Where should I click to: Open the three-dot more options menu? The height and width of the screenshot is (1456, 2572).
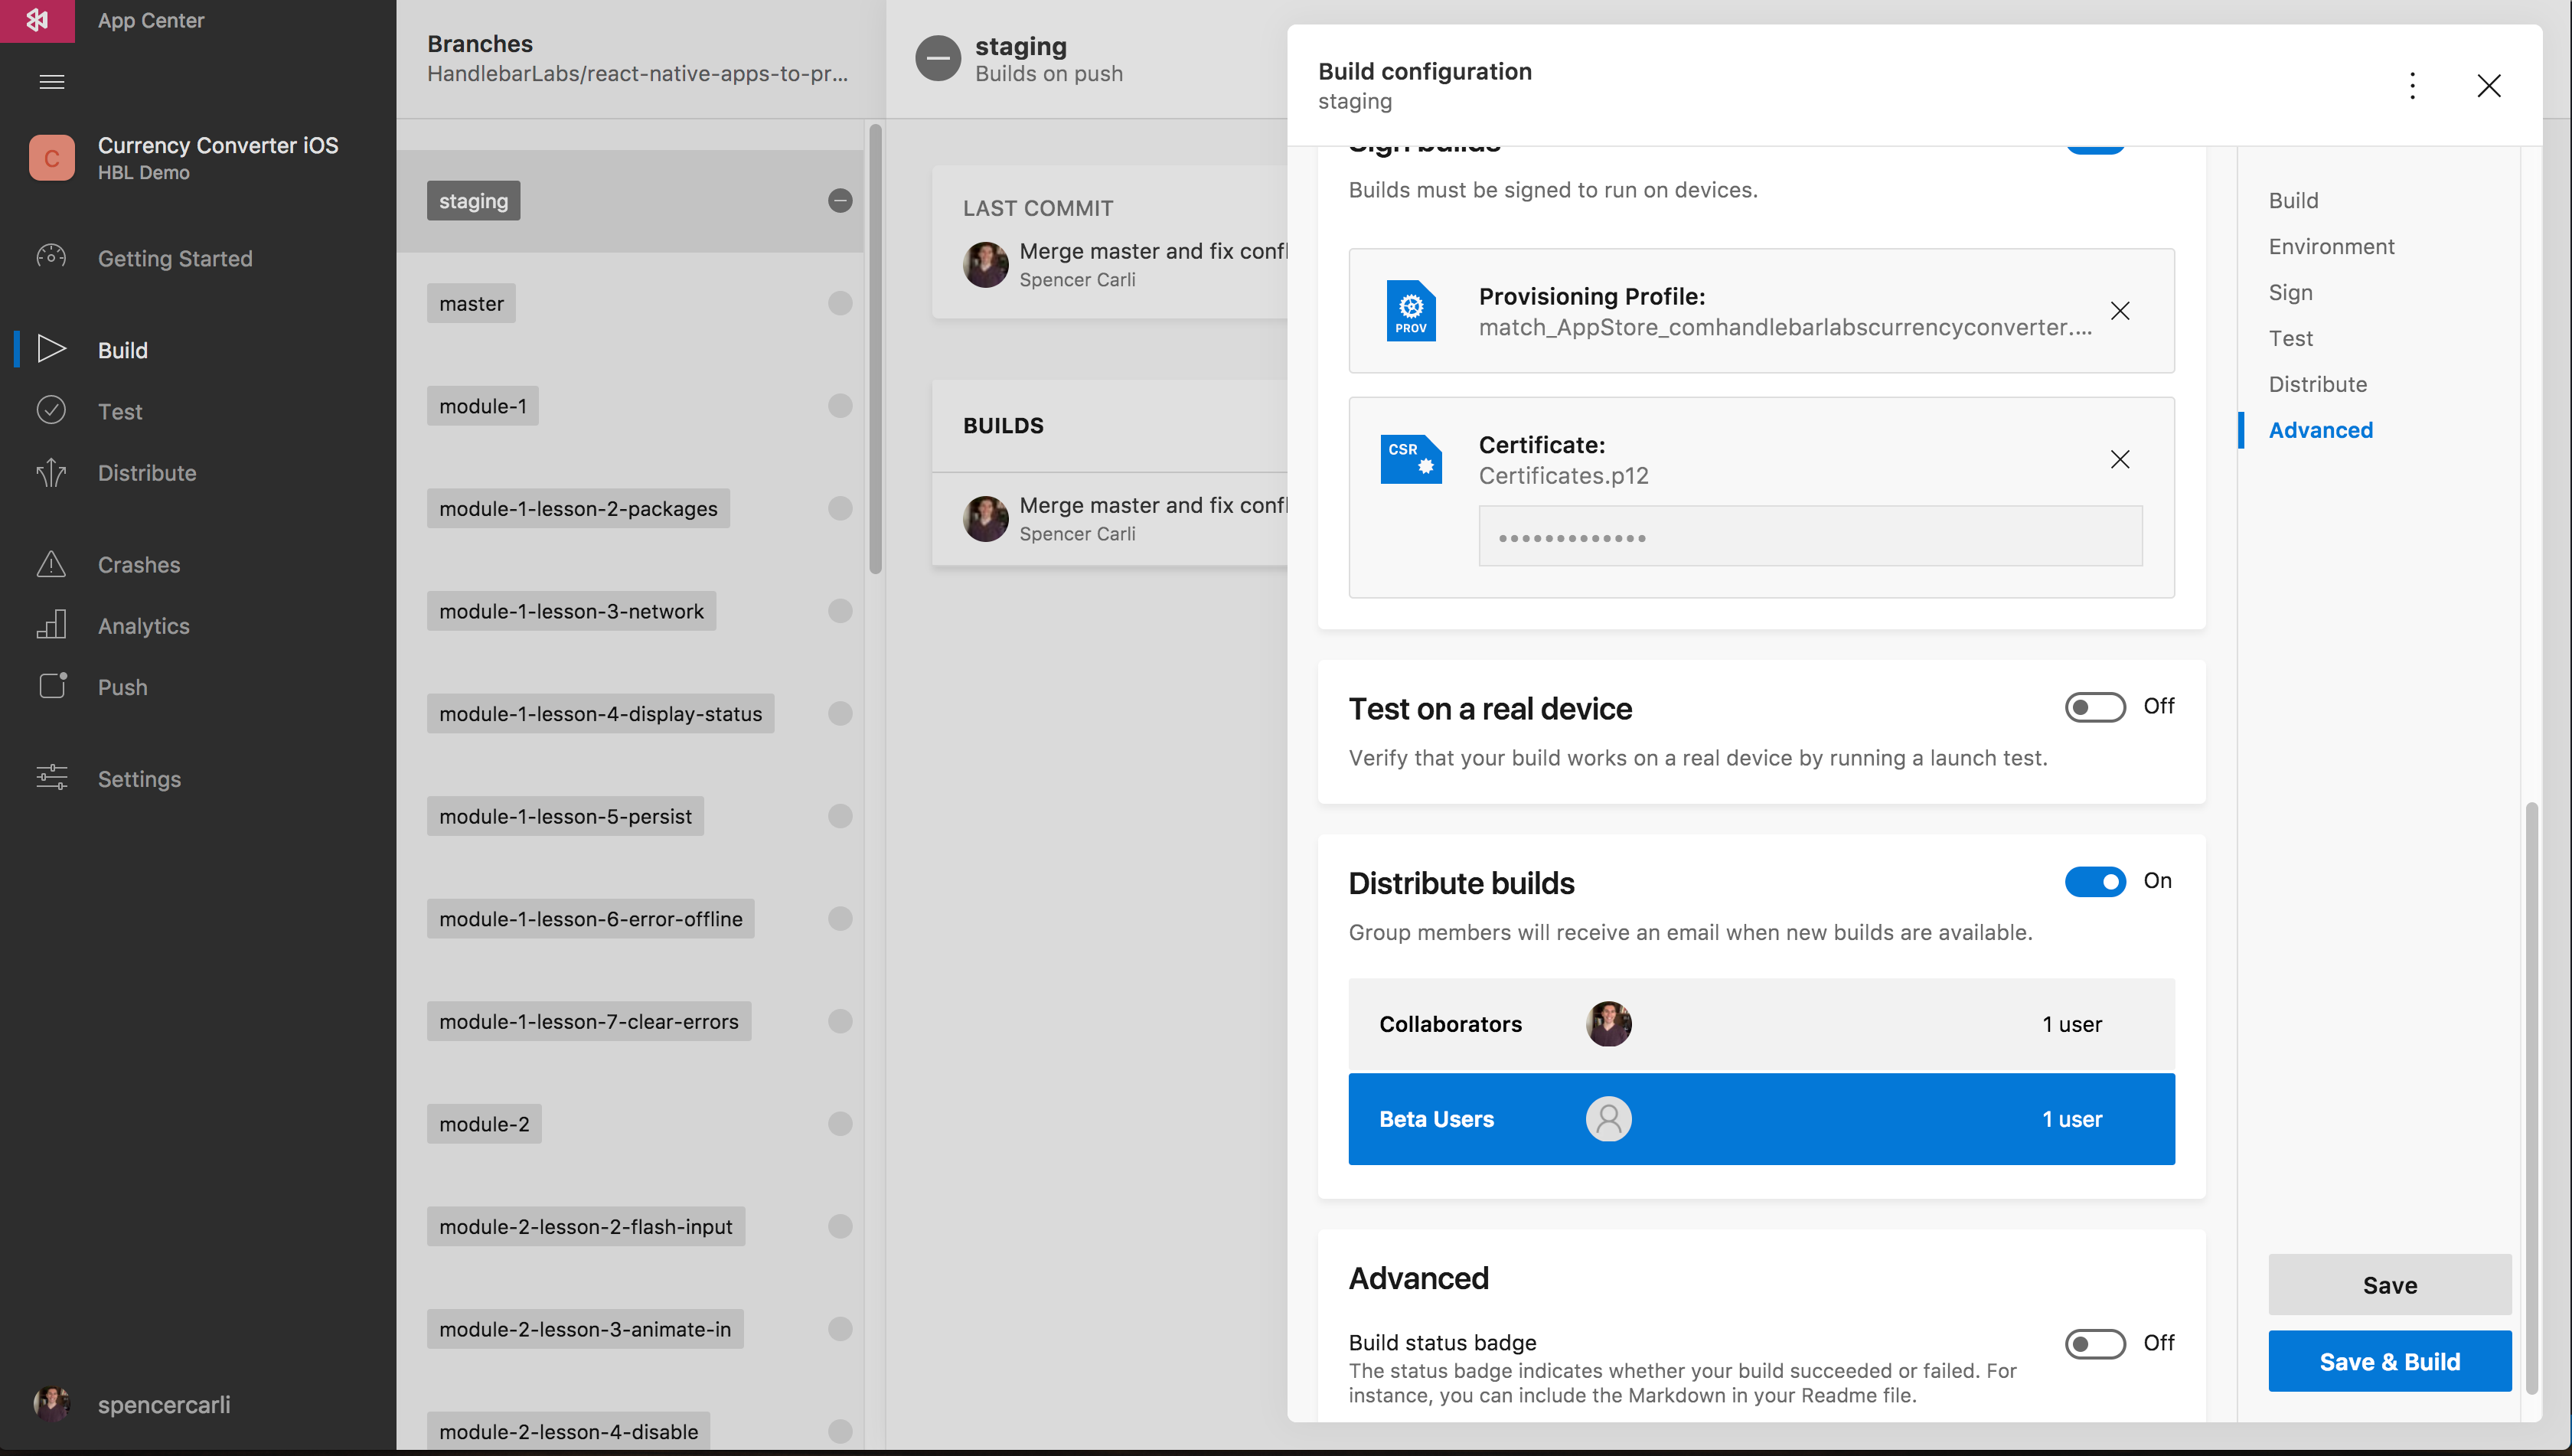pos(2412,86)
